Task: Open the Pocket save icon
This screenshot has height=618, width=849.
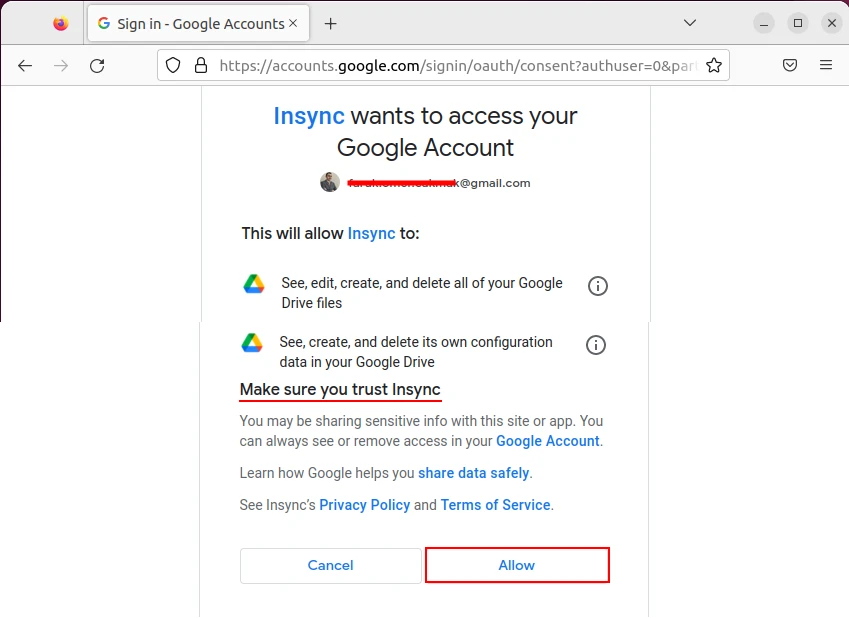Action: [x=789, y=65]
